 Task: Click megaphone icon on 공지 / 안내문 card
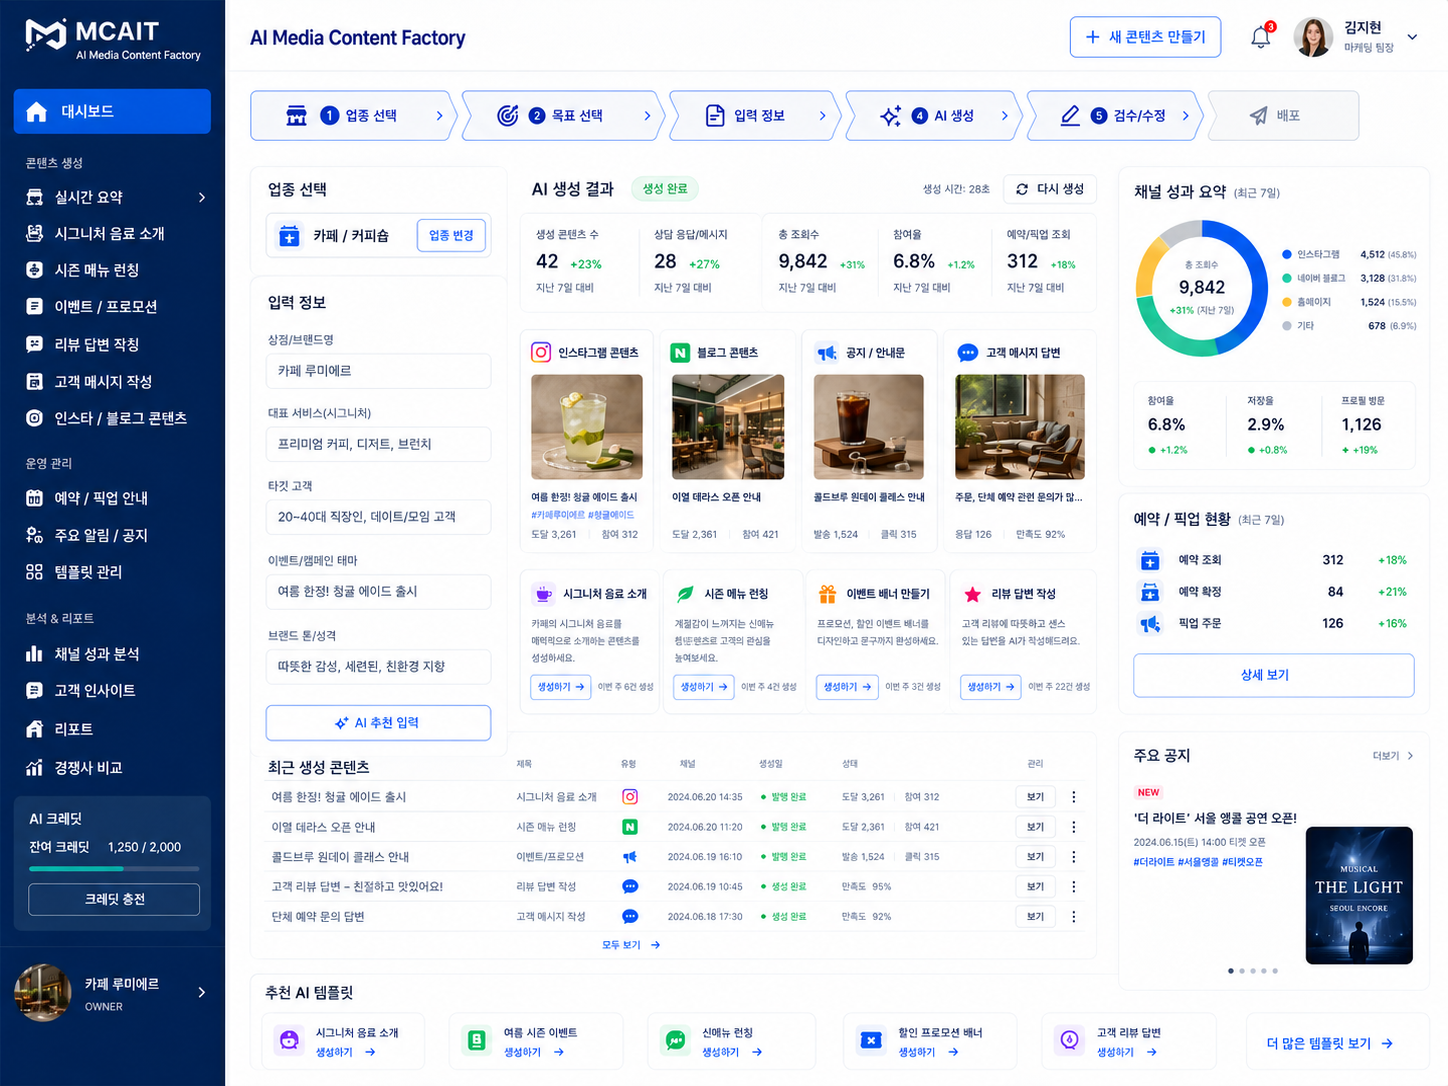pos(827,353)
